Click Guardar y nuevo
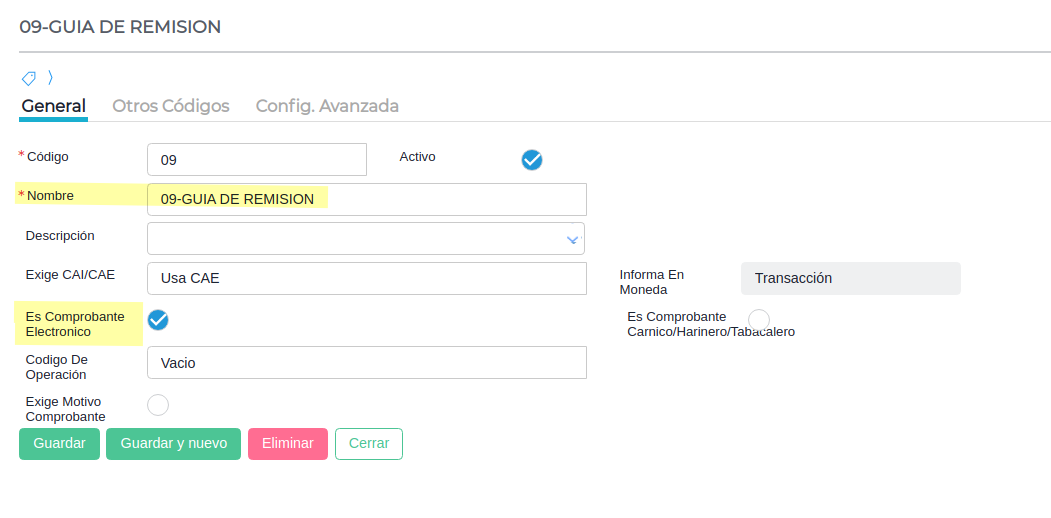Screen dimensions: 1051x518 173,444
